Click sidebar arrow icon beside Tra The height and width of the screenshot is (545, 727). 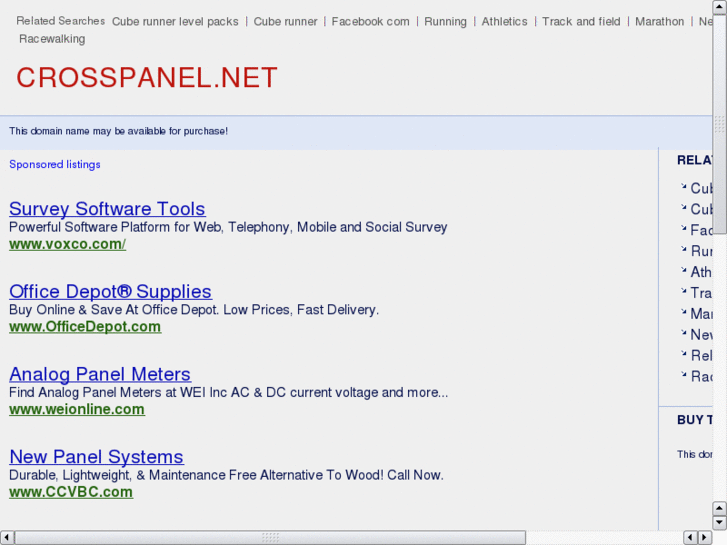tap(683, 291)
